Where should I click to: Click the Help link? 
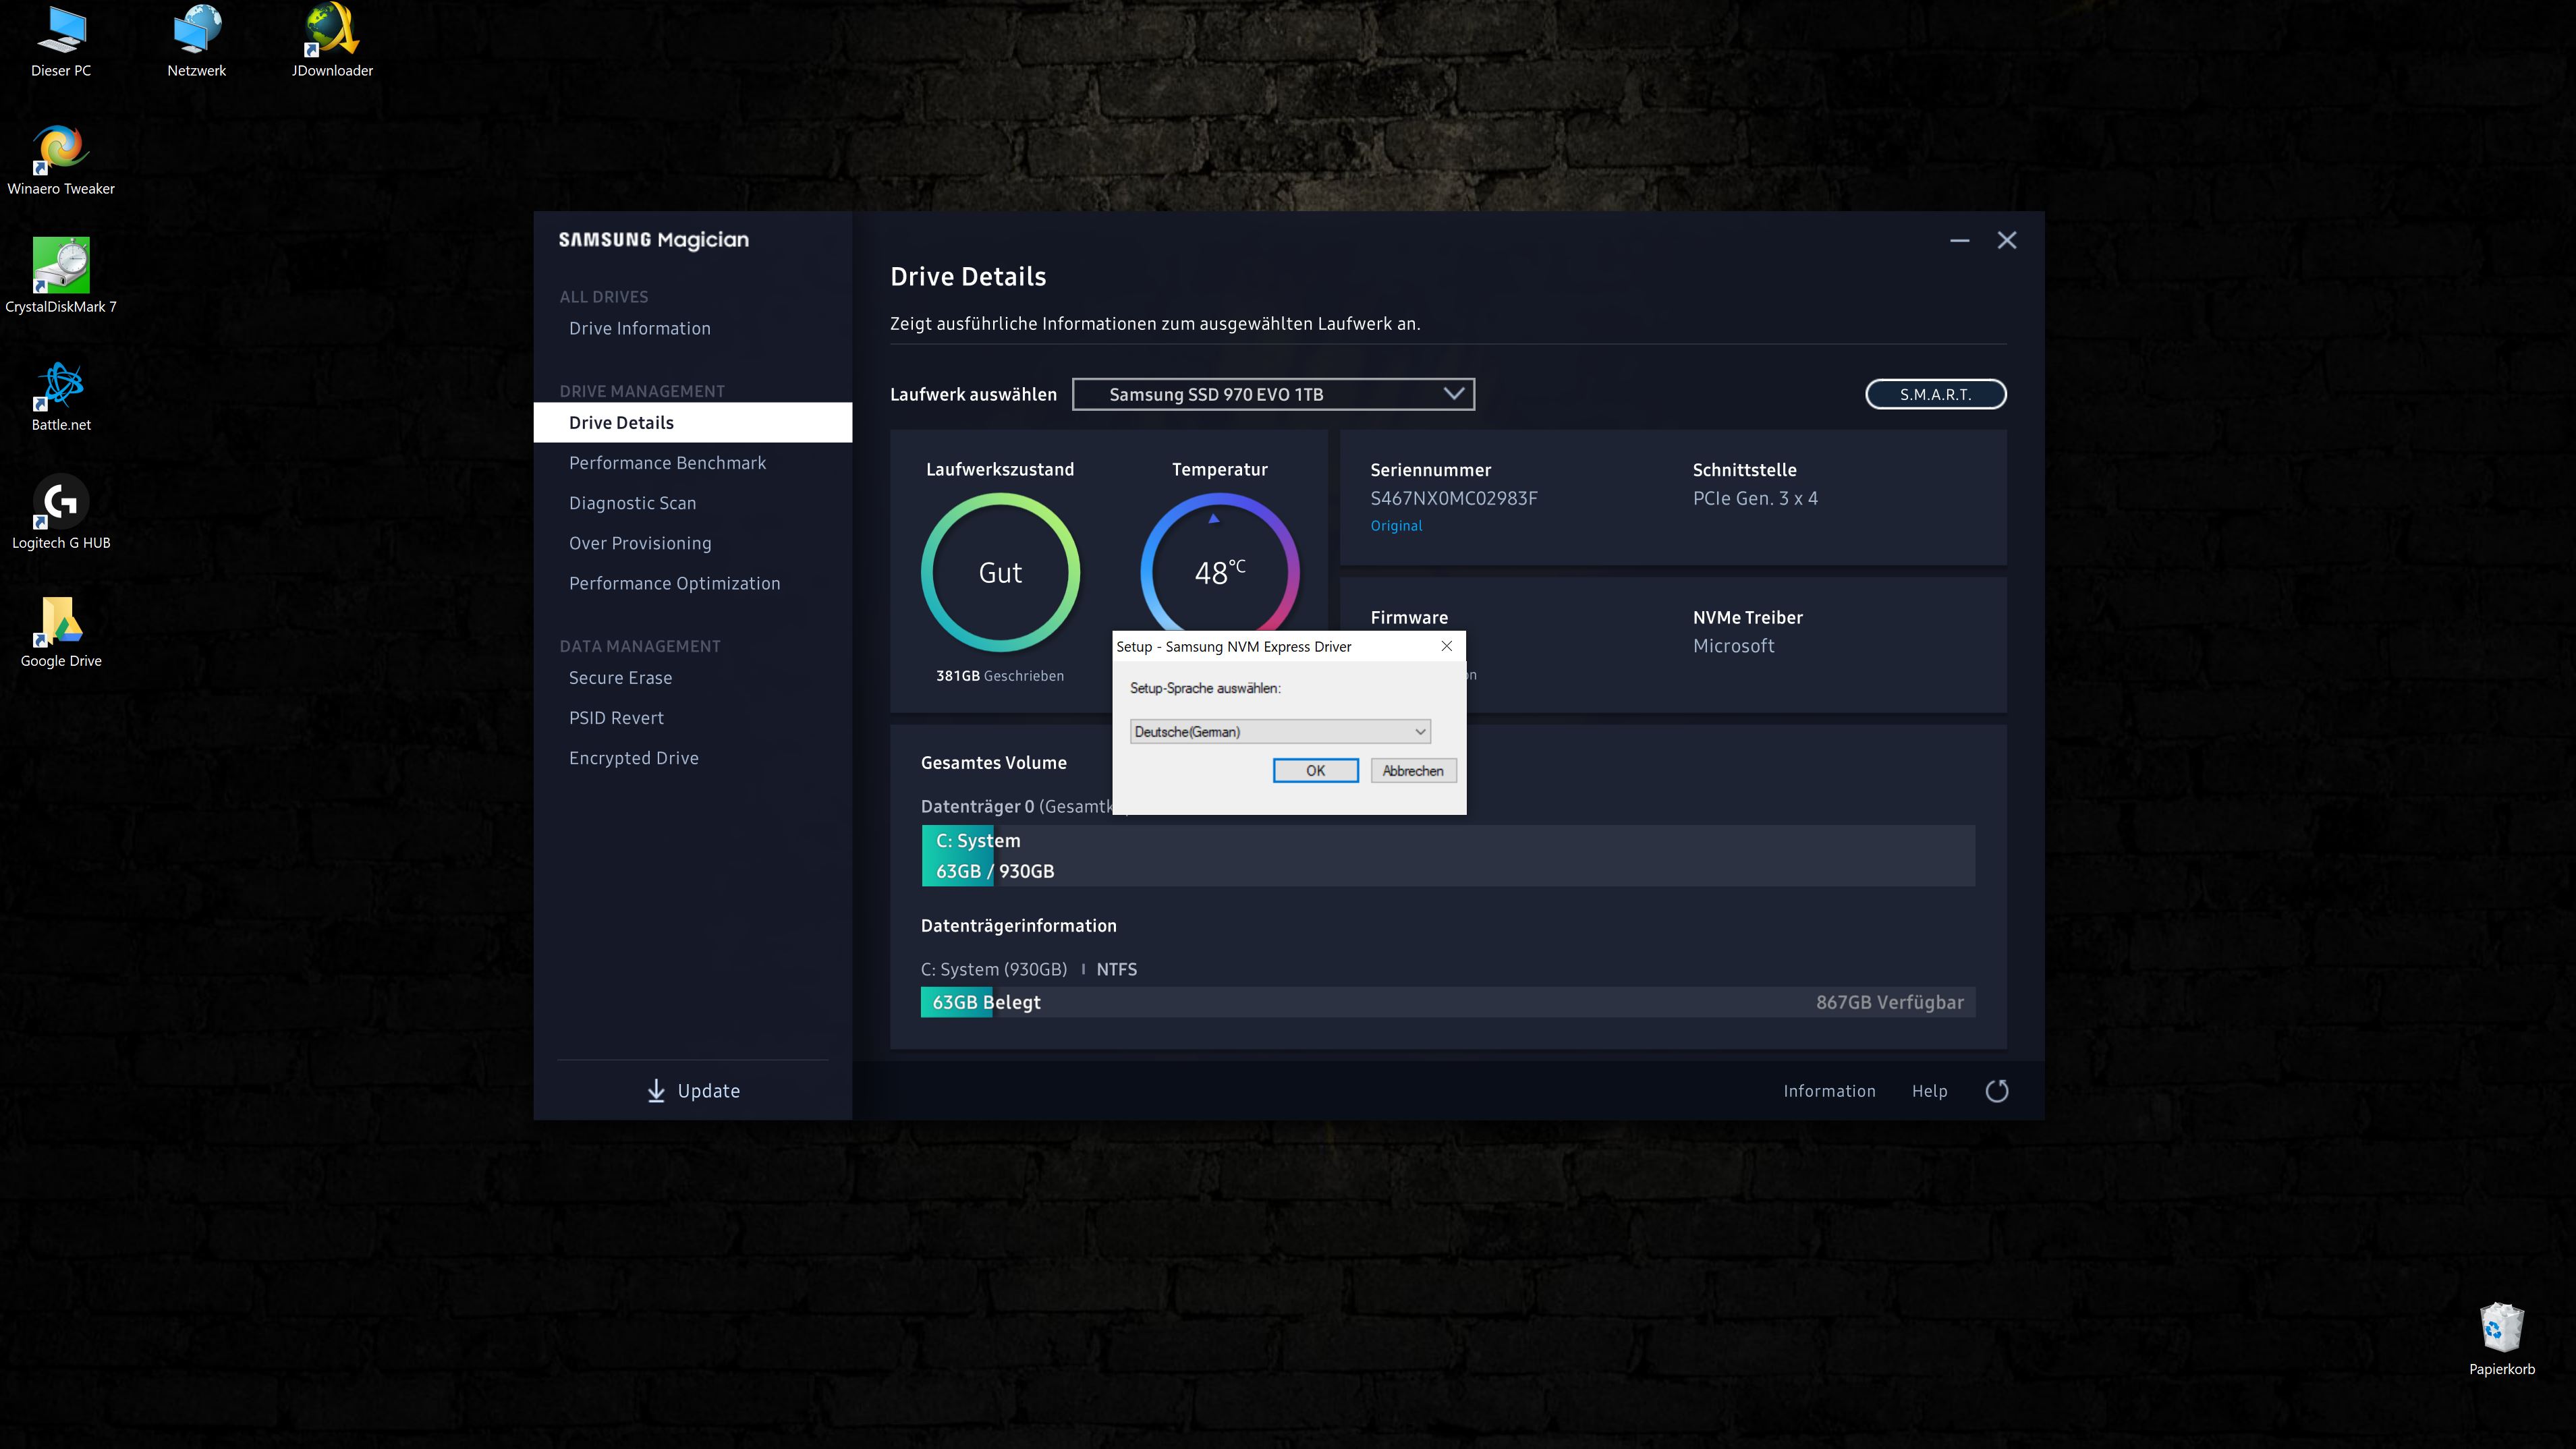click(x=1929, y=1091)
